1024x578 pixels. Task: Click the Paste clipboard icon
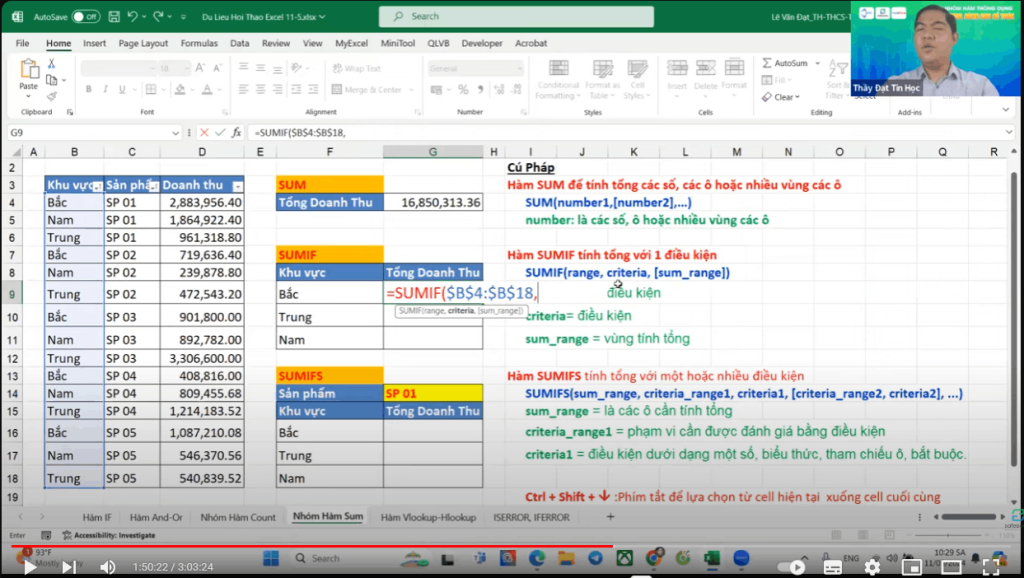(x=29, y=69)
